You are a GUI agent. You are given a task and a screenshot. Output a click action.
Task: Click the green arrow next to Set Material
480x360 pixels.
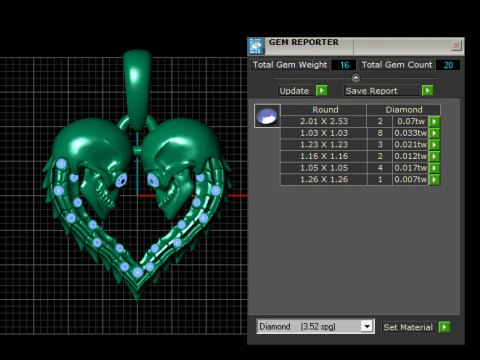[444, 327]
